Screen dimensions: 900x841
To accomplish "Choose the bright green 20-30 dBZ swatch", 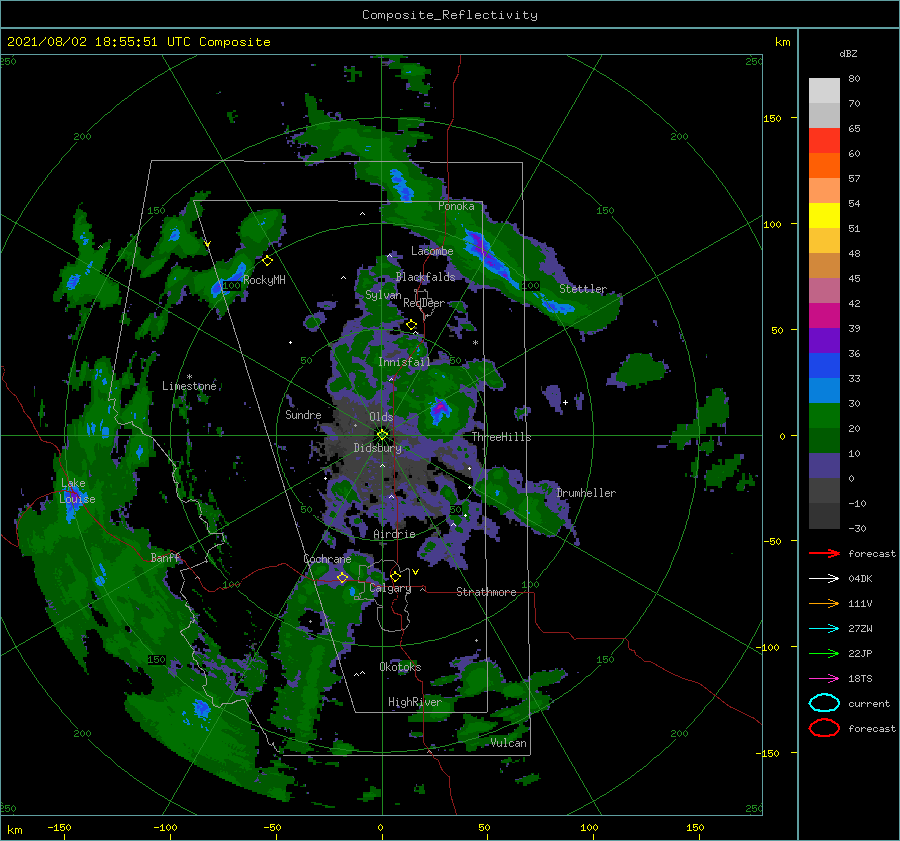I will tap(824, 416).
